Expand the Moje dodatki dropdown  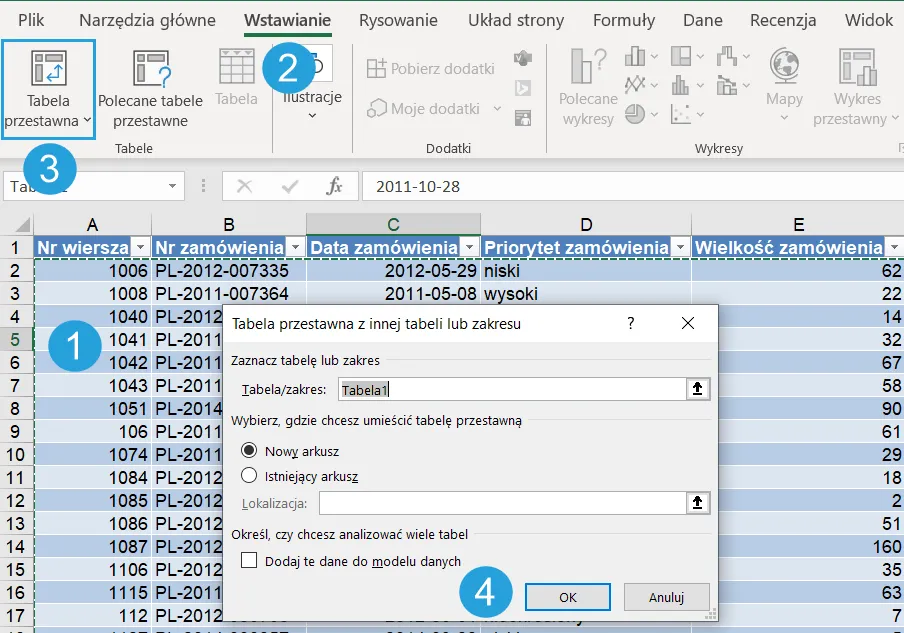(x=498, y=108)
